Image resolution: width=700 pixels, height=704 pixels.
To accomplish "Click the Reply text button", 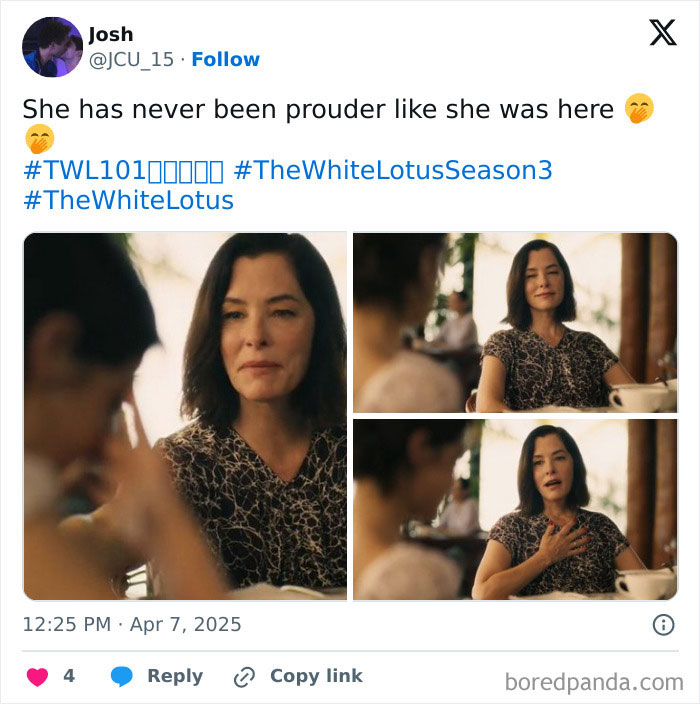I will pyautogui.click(x=175, y=677).
